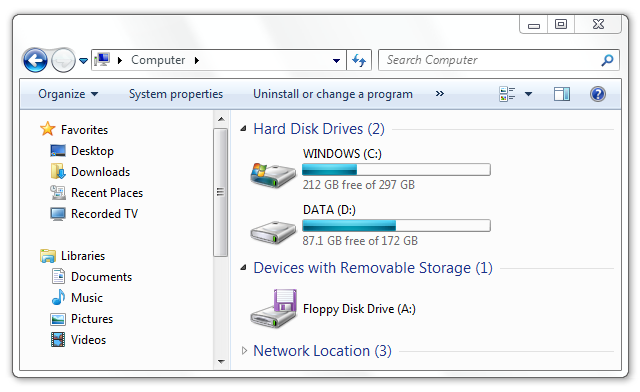Click Floppy Disk Drive (A:) label

click(x=359, y=309)
